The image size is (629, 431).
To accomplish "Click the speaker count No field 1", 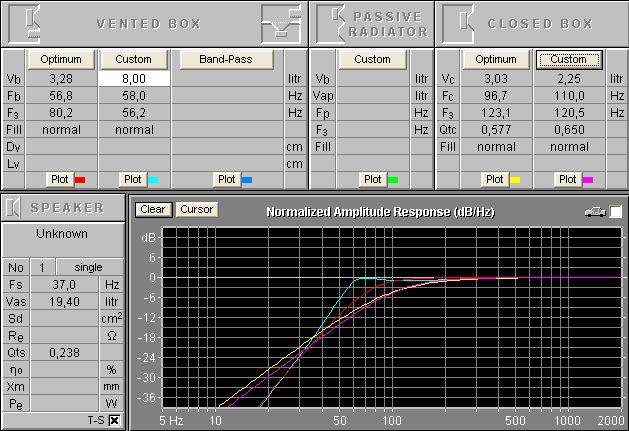I will coord(42,267).
